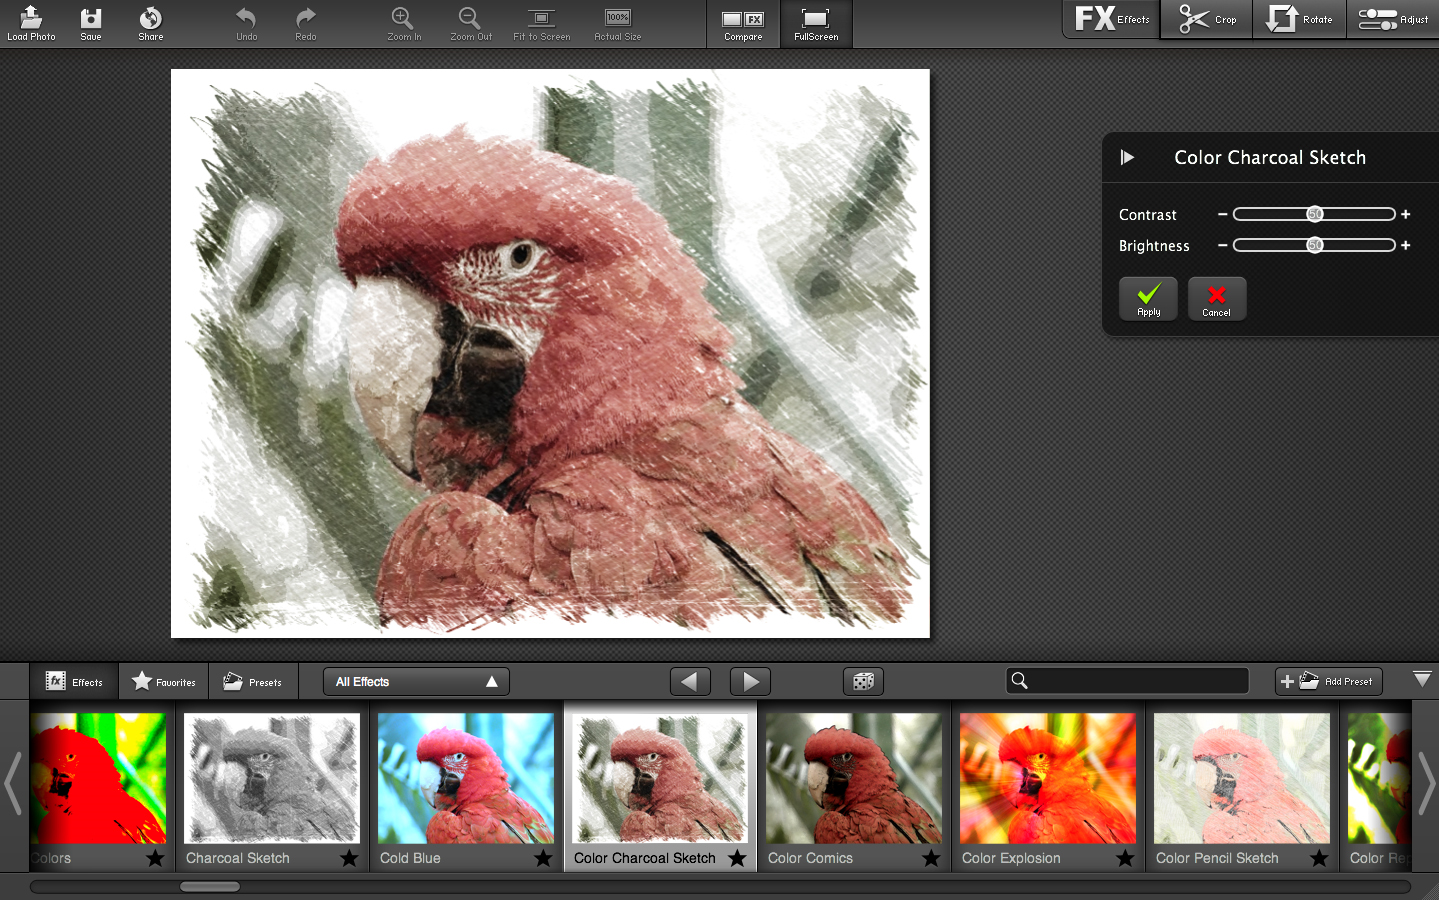1439x900 pixels.
Task: Collapse the effects browser panel triangle
Action: (1422, 680)
